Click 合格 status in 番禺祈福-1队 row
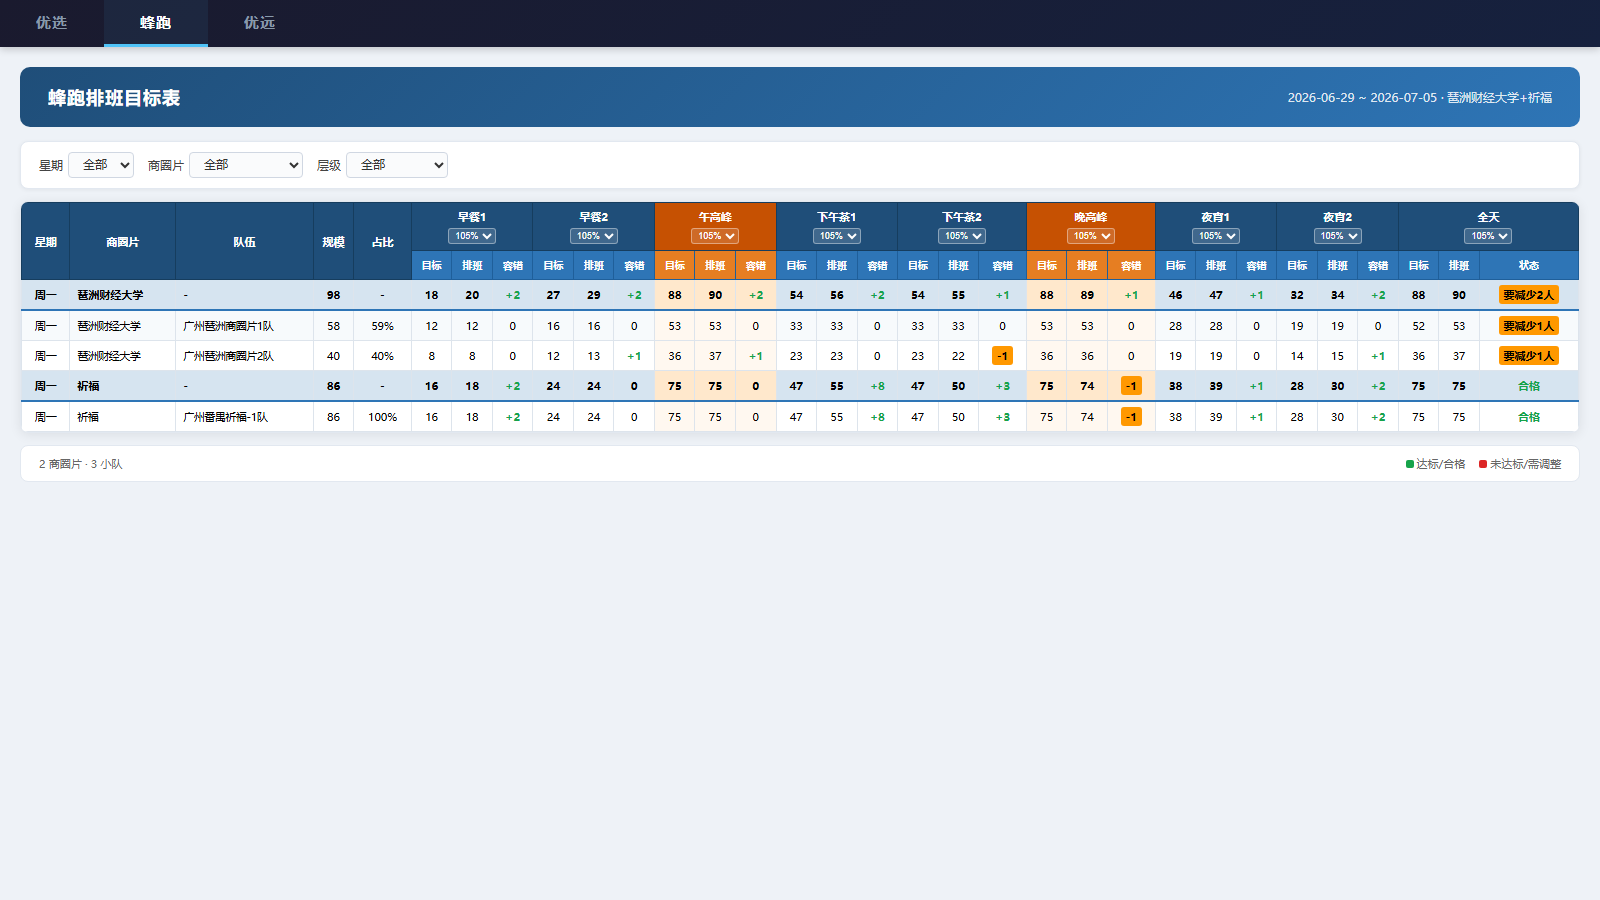This screenshot has width=1600, height=900. tap(1529, 417)
